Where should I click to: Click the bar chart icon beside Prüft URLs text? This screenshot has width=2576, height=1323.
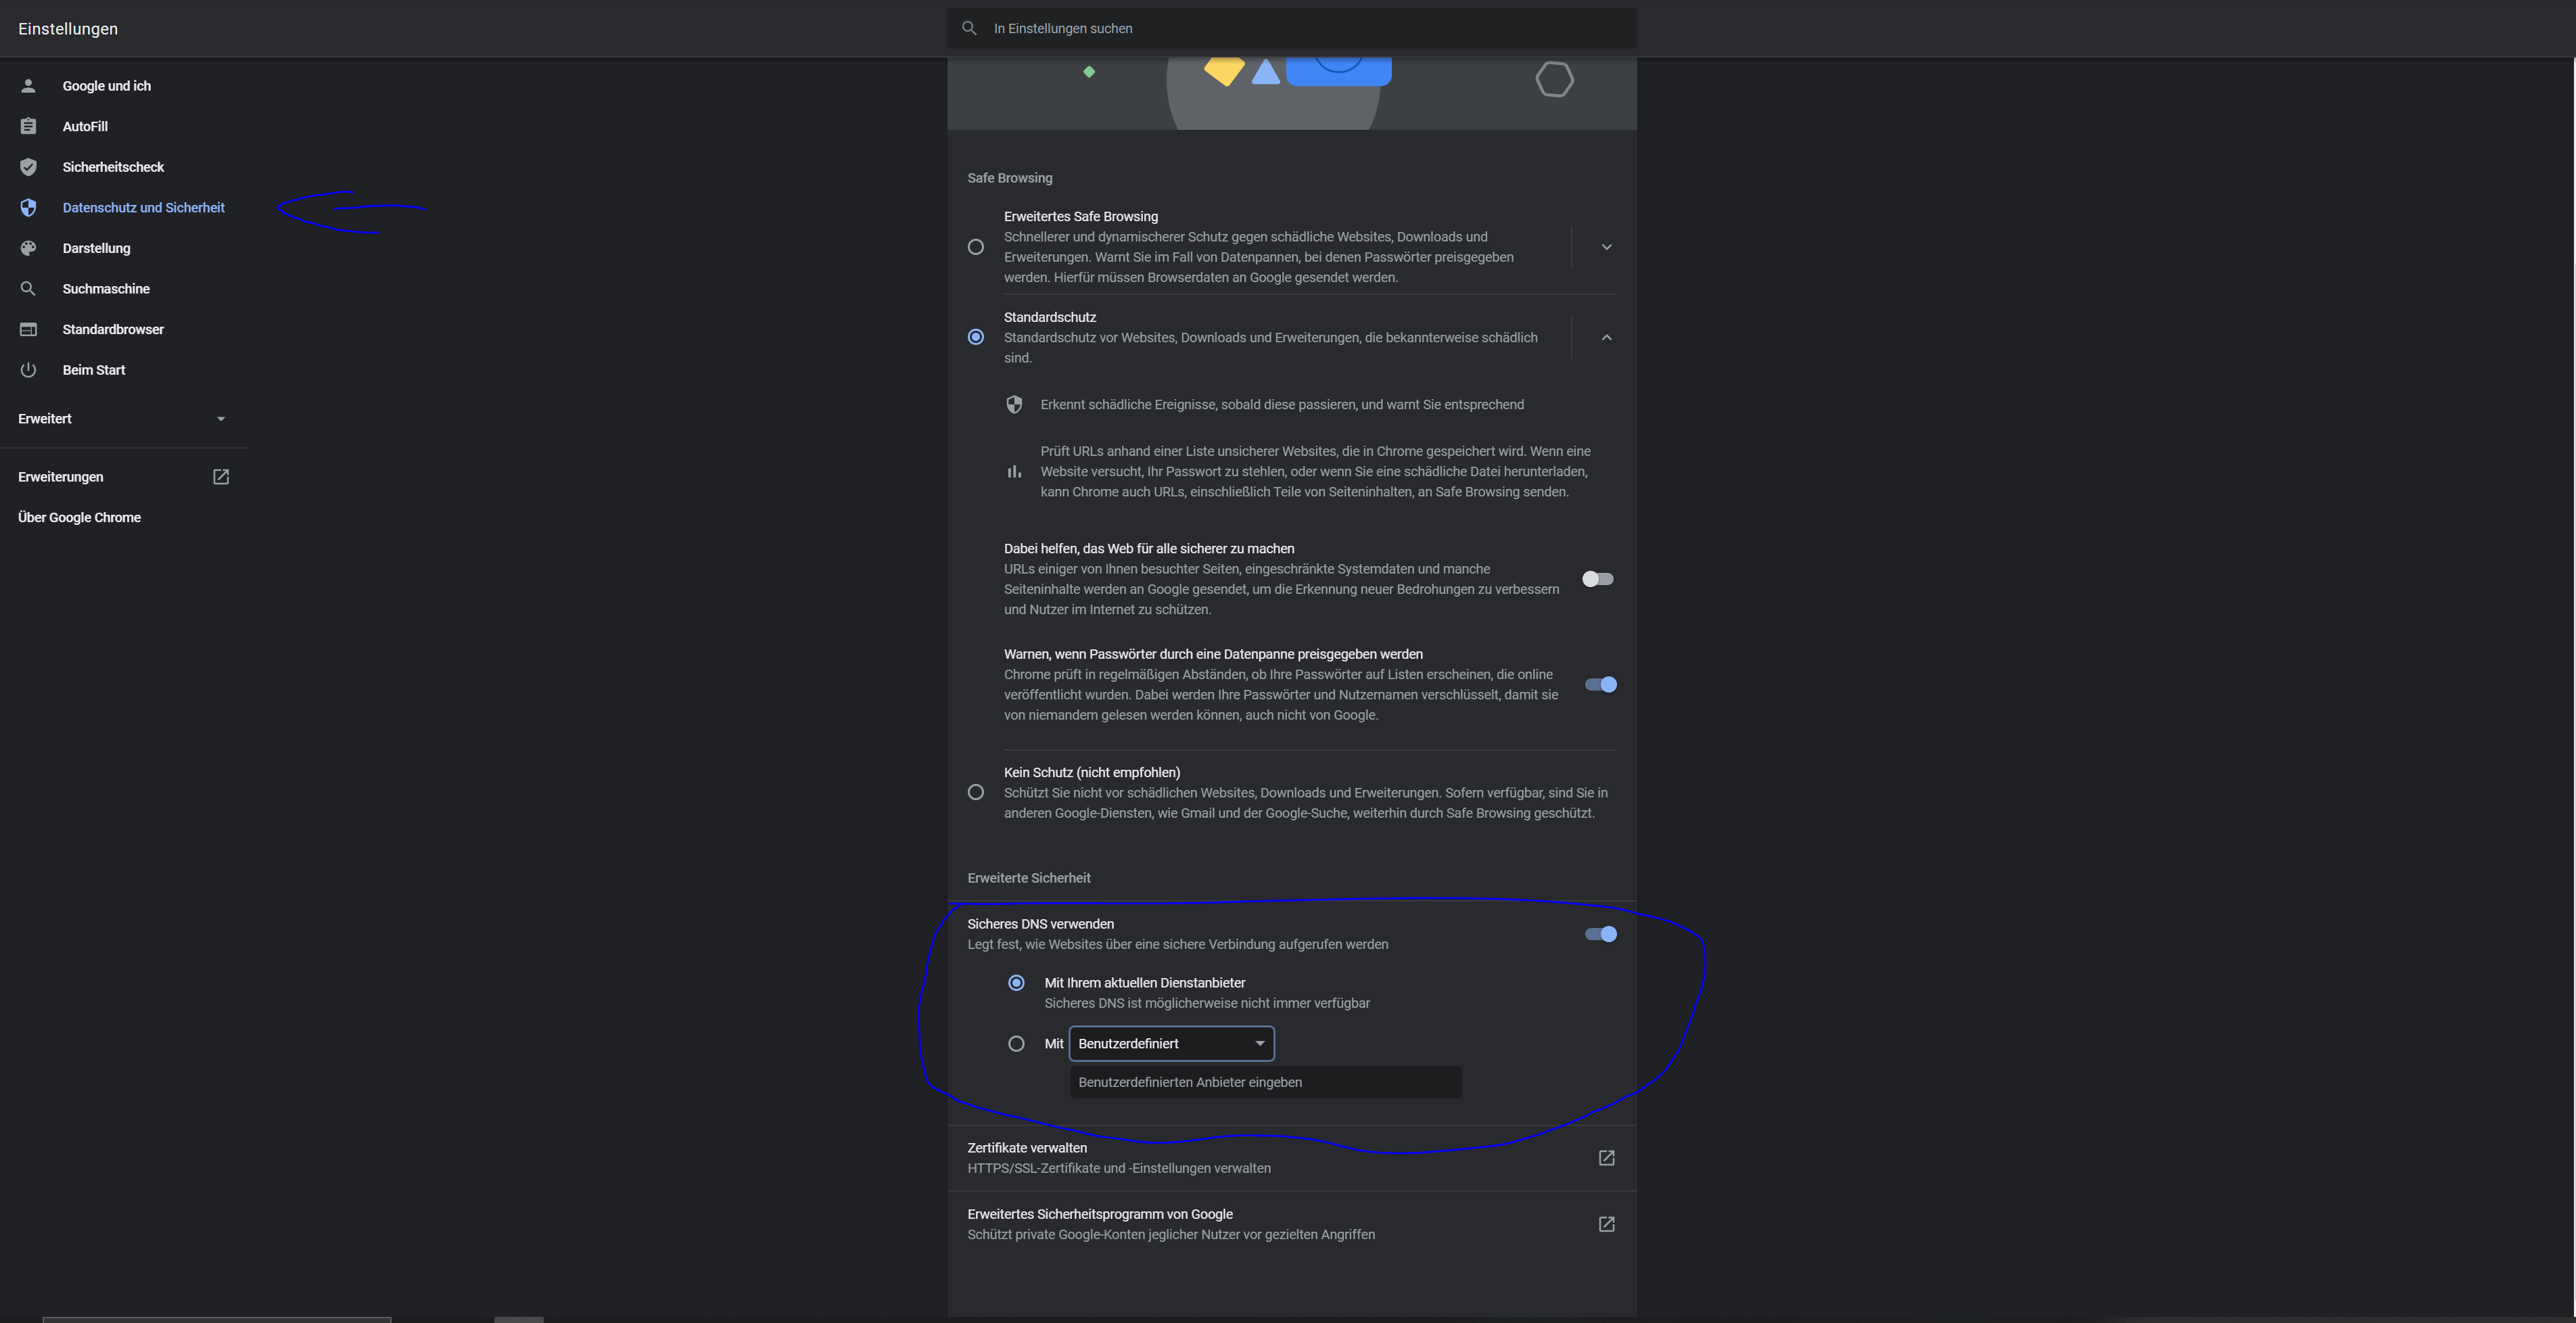[1014, 472]
